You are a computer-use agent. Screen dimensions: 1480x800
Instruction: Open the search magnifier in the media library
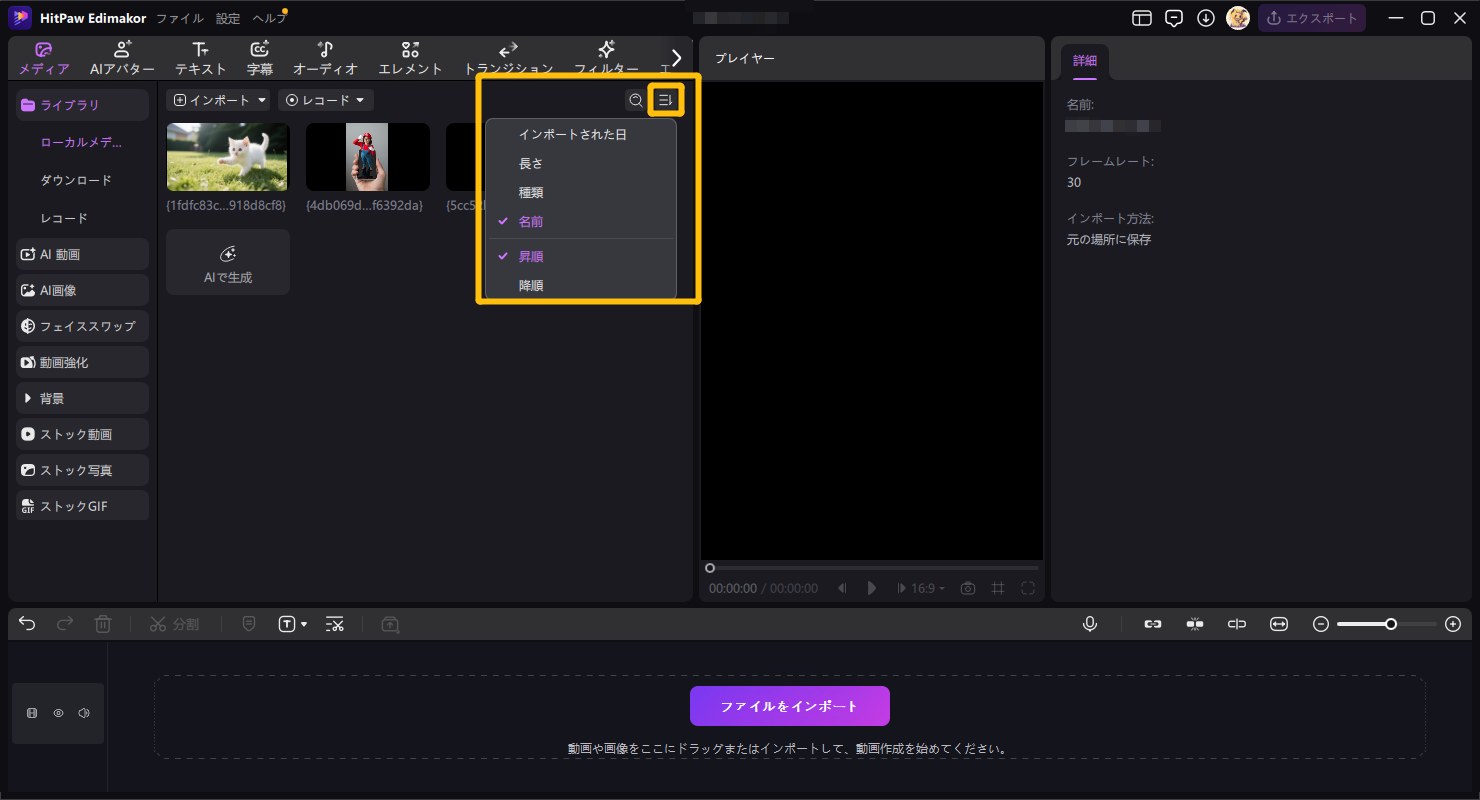(x=635, y=100)
